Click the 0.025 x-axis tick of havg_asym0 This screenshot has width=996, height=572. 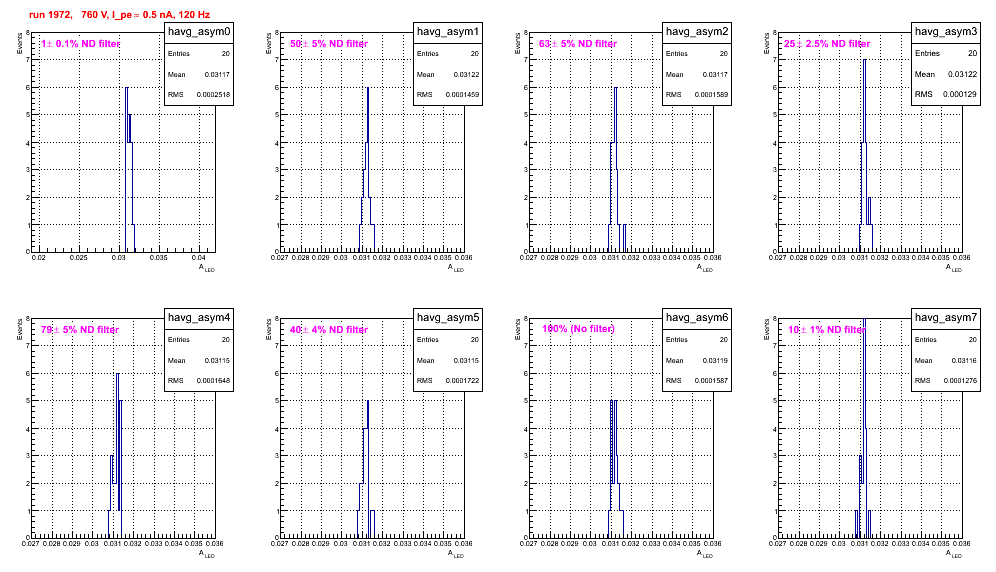(x=79, y=258)
